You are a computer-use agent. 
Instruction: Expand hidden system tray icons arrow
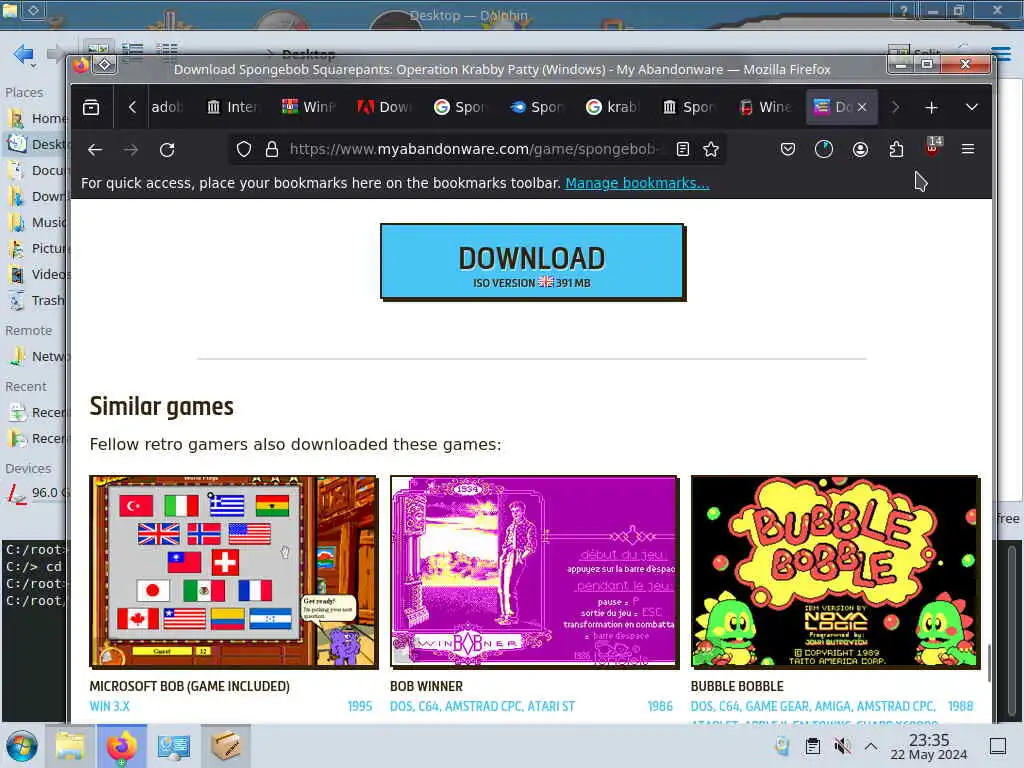point(871,746)
